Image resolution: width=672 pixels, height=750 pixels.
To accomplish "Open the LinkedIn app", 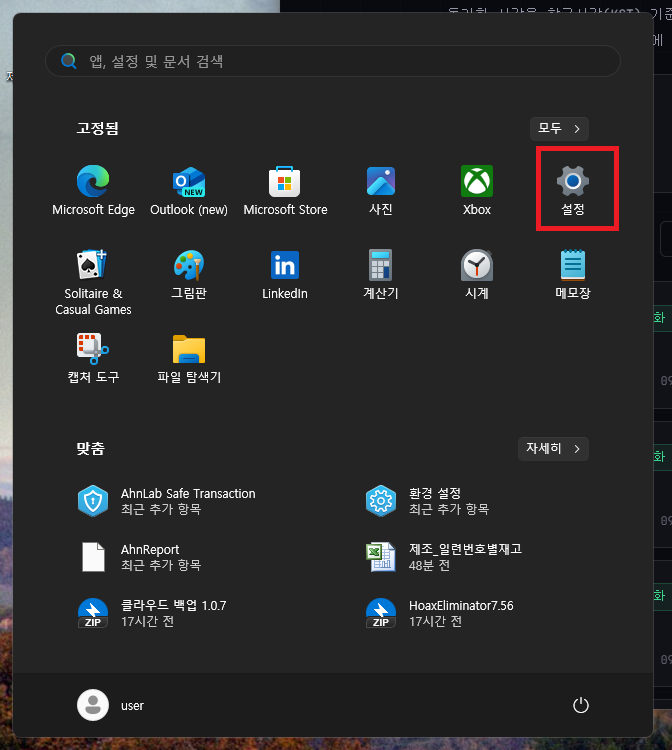I will pos(285,274).
